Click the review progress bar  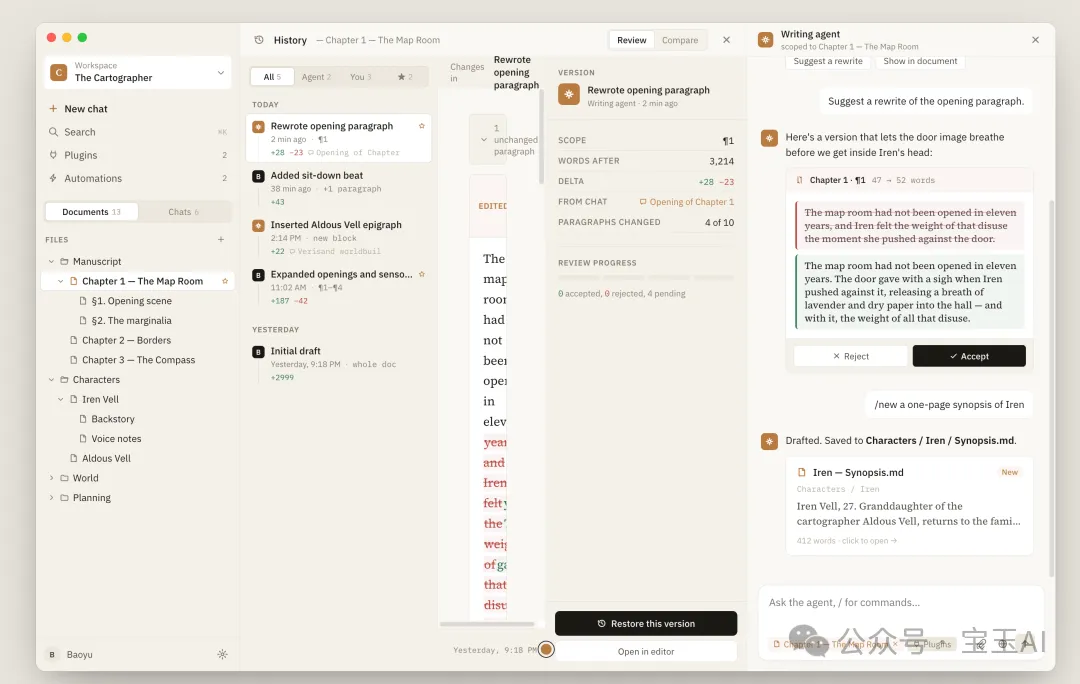[646, 278]
